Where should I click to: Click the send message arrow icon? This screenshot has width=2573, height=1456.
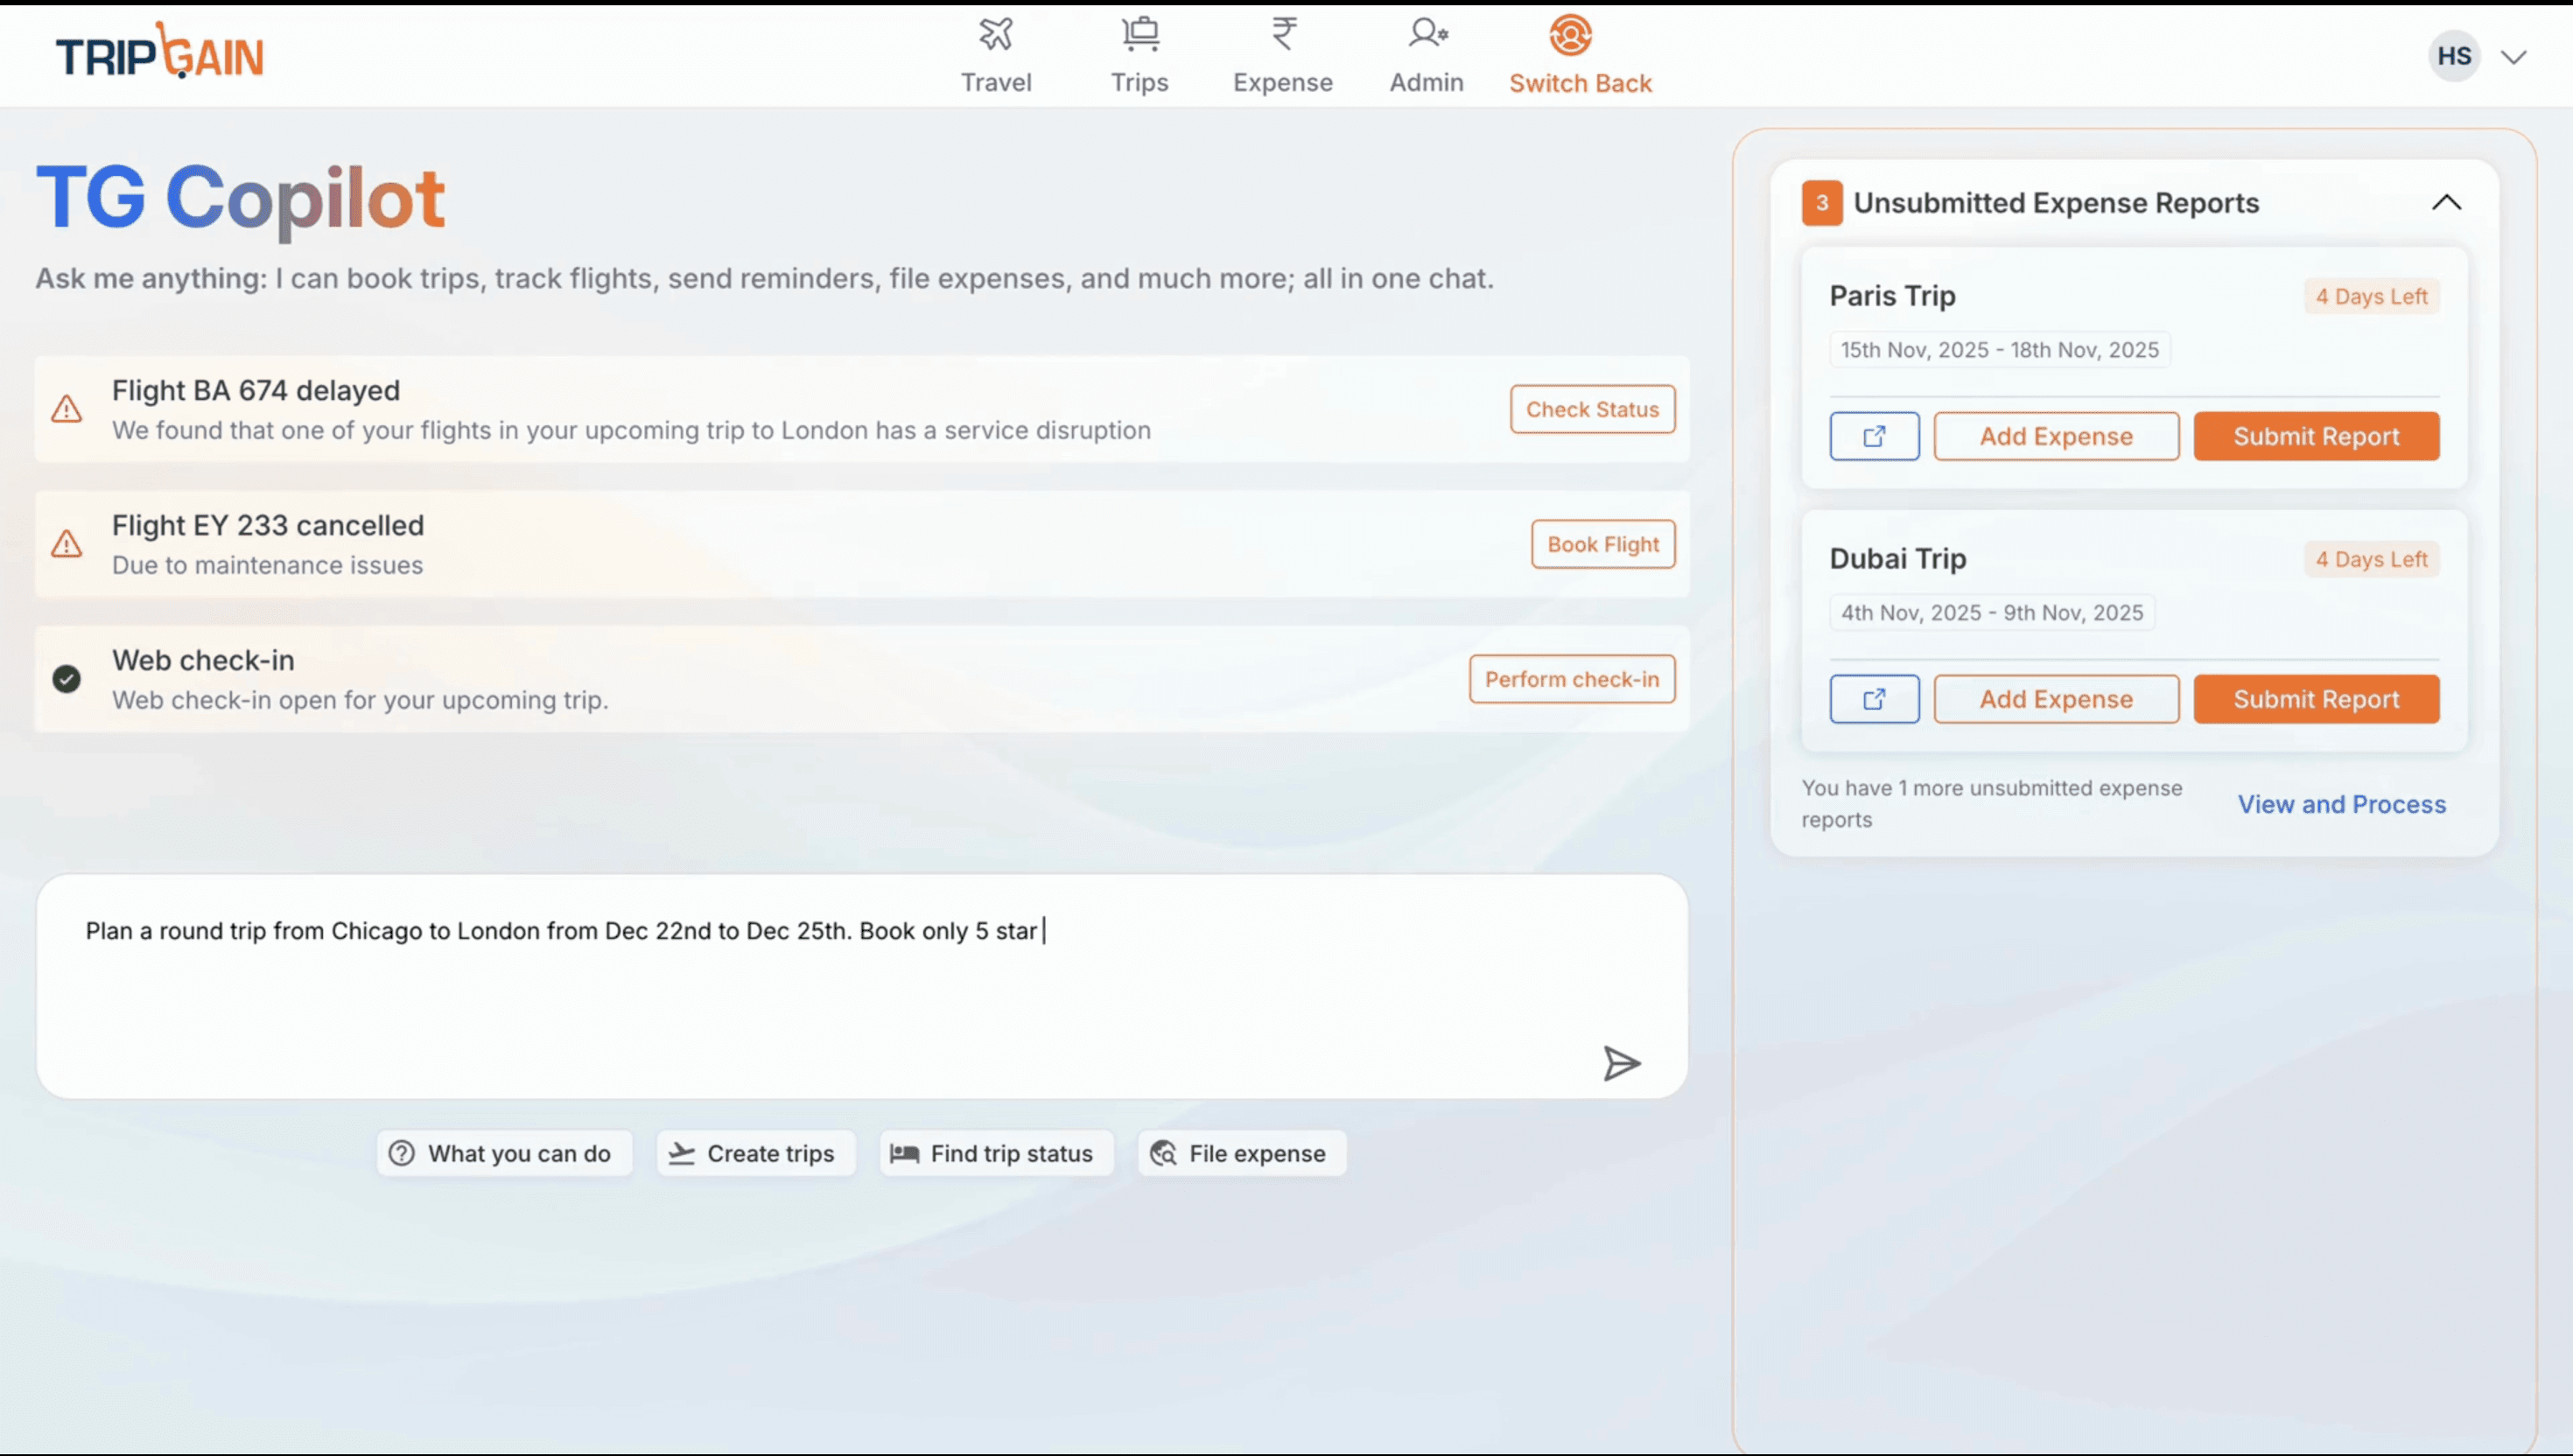1620,1063
